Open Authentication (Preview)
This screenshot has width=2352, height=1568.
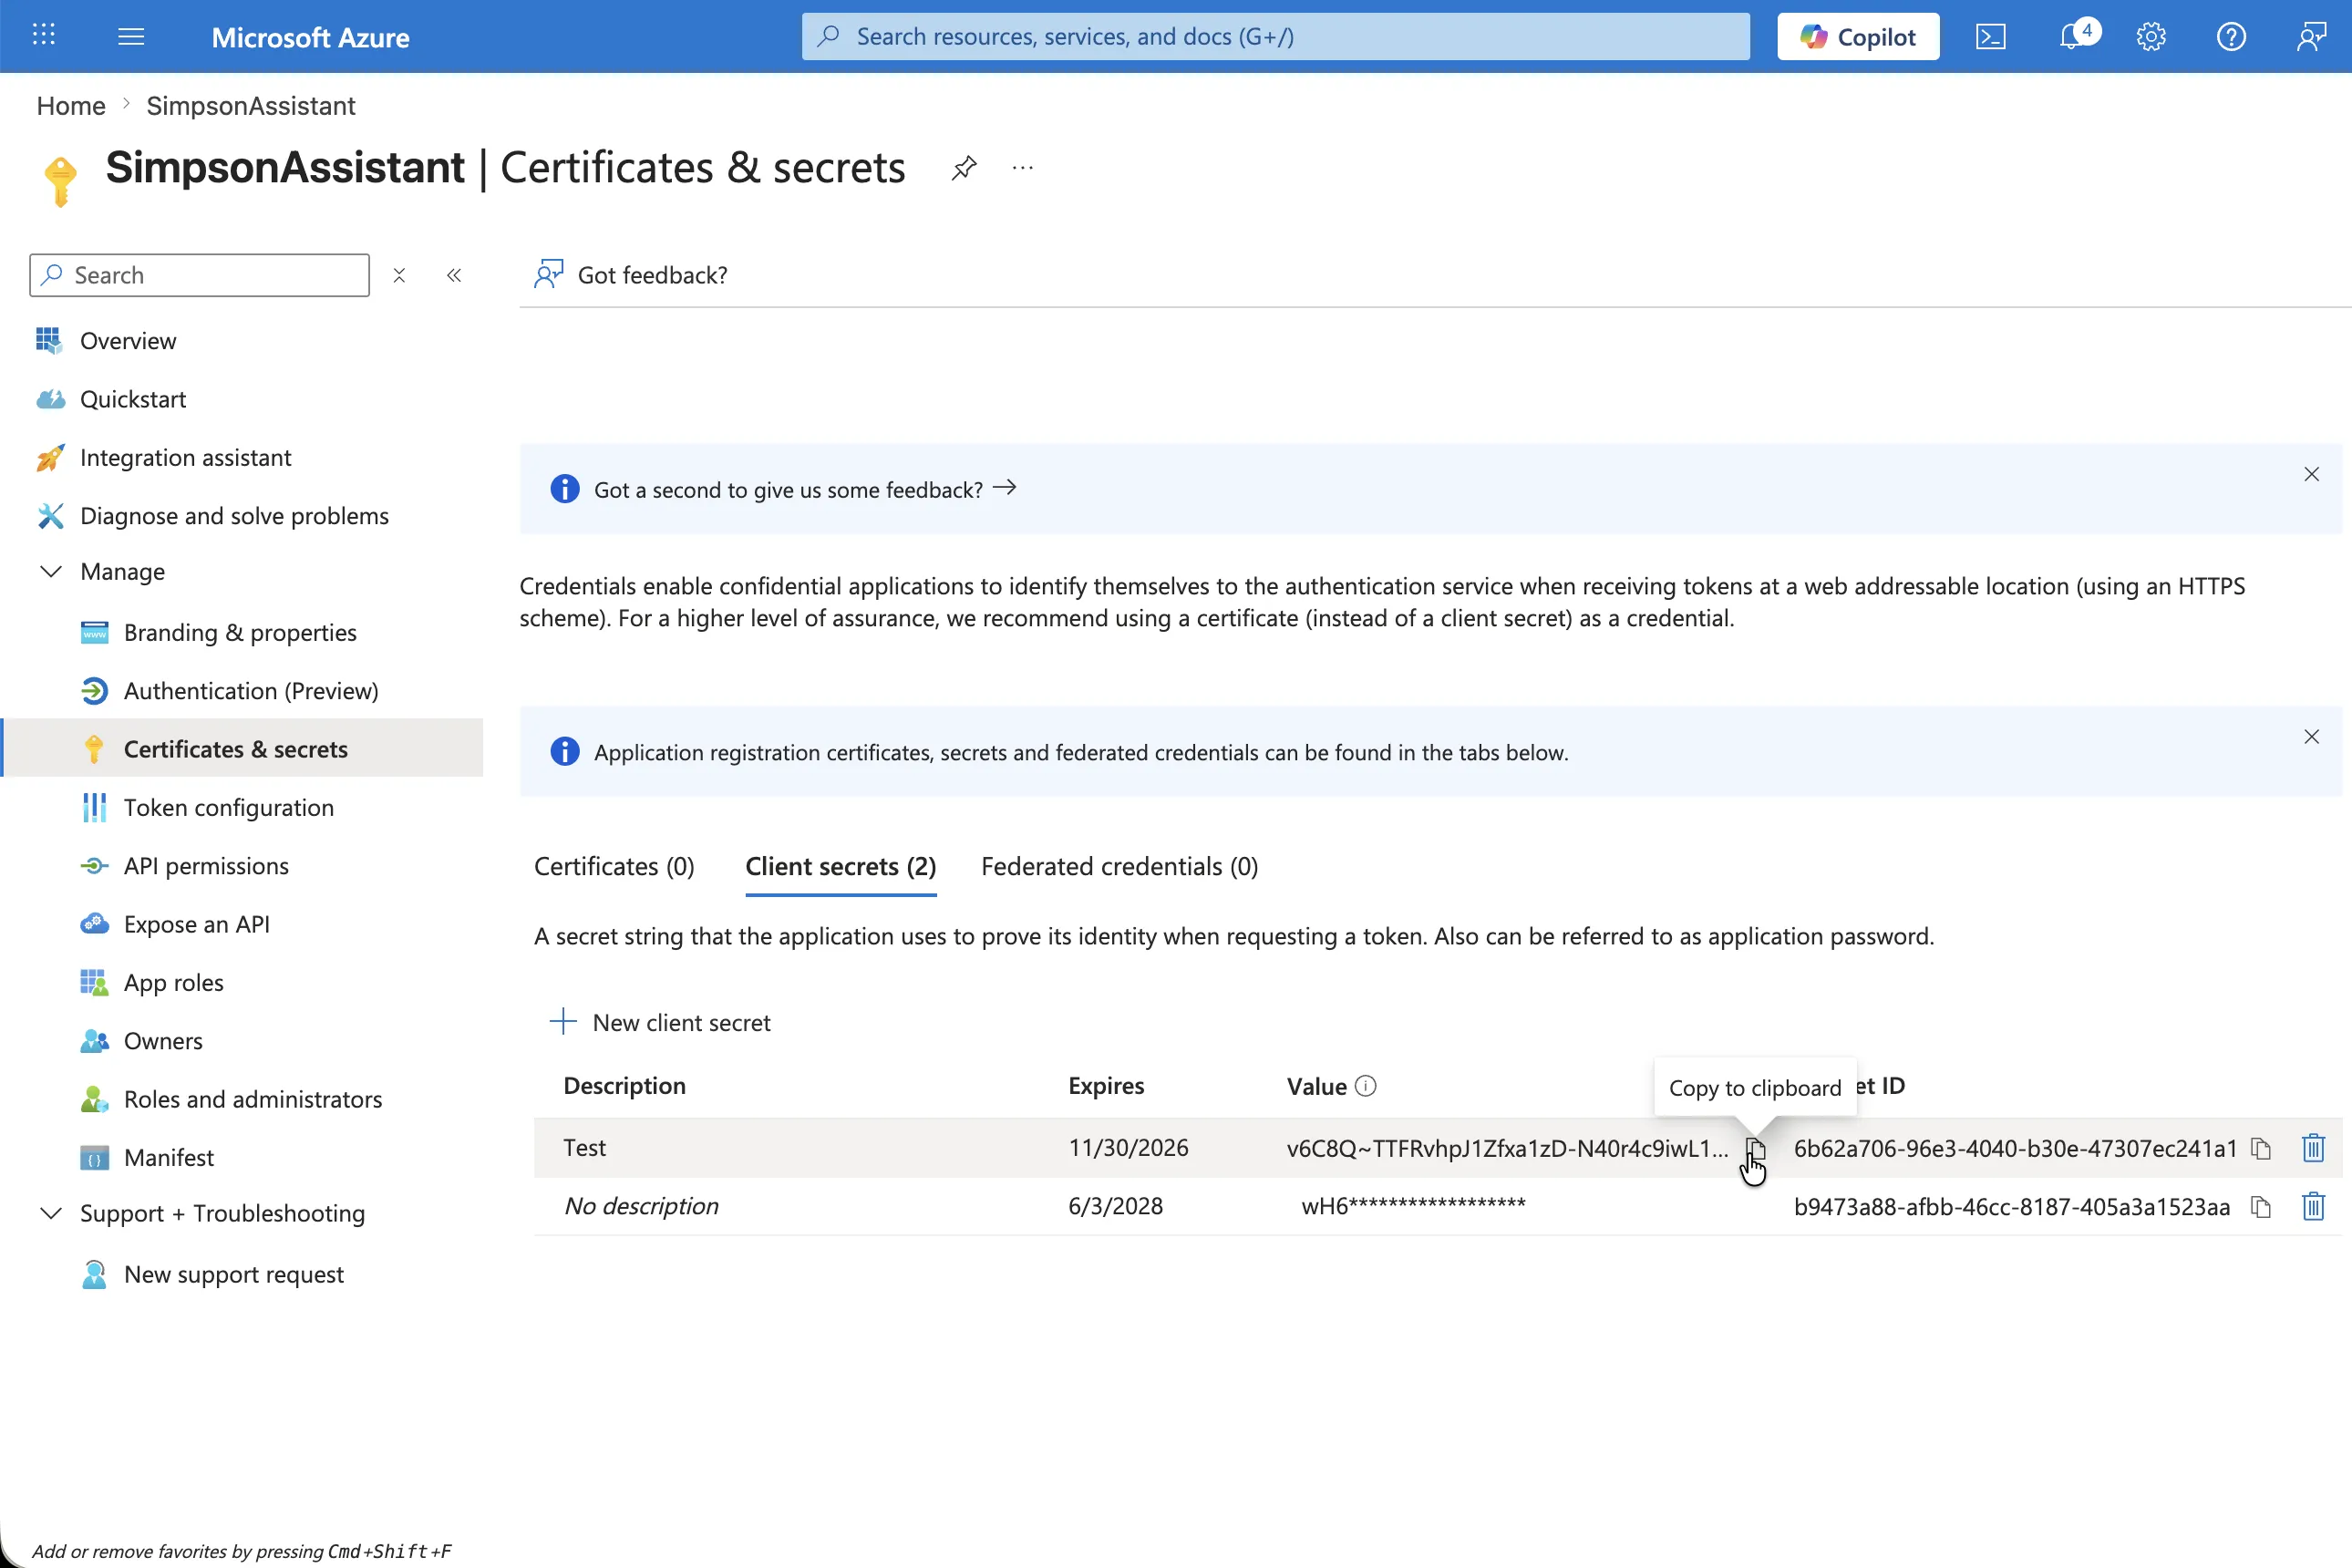point(251,691)
